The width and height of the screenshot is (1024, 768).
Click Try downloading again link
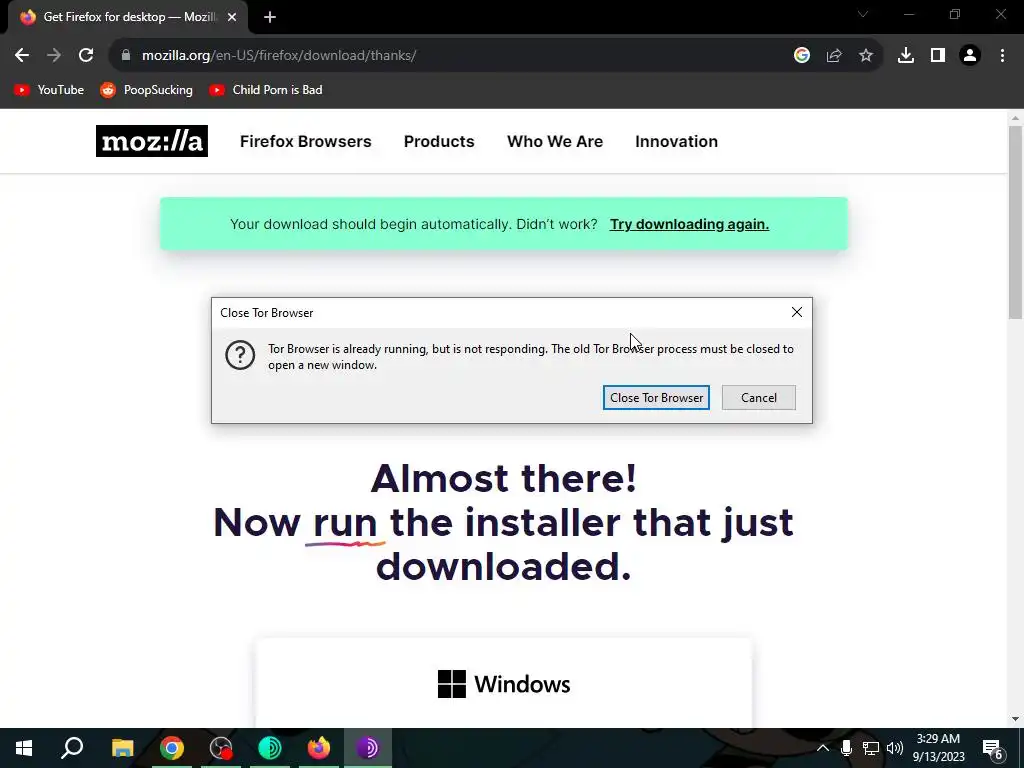pyautogui.click(x=689, y=224)
